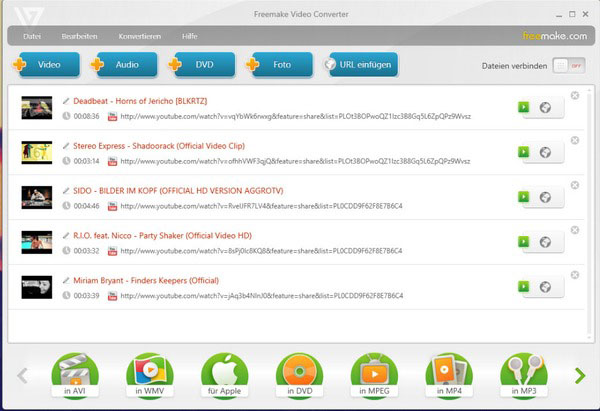Play the Deadbeat - Horns of Jericho video
This screenshot has height=411, width=600.
(x=523, y=107)
